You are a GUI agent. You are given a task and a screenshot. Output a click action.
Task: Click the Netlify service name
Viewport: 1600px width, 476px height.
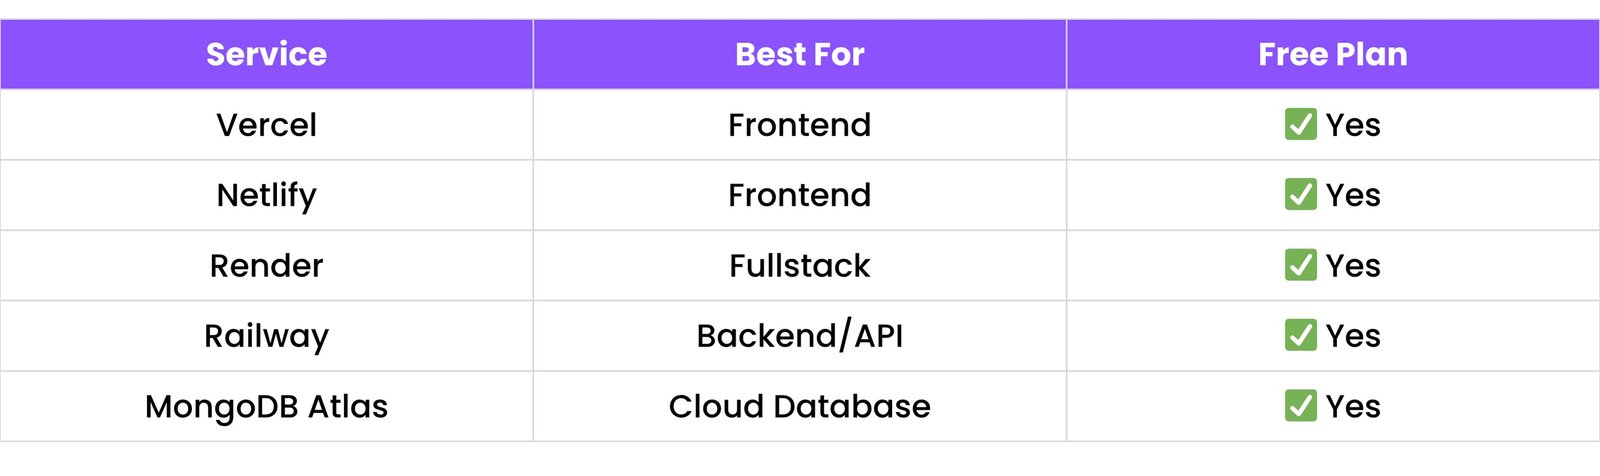(266, 195)
